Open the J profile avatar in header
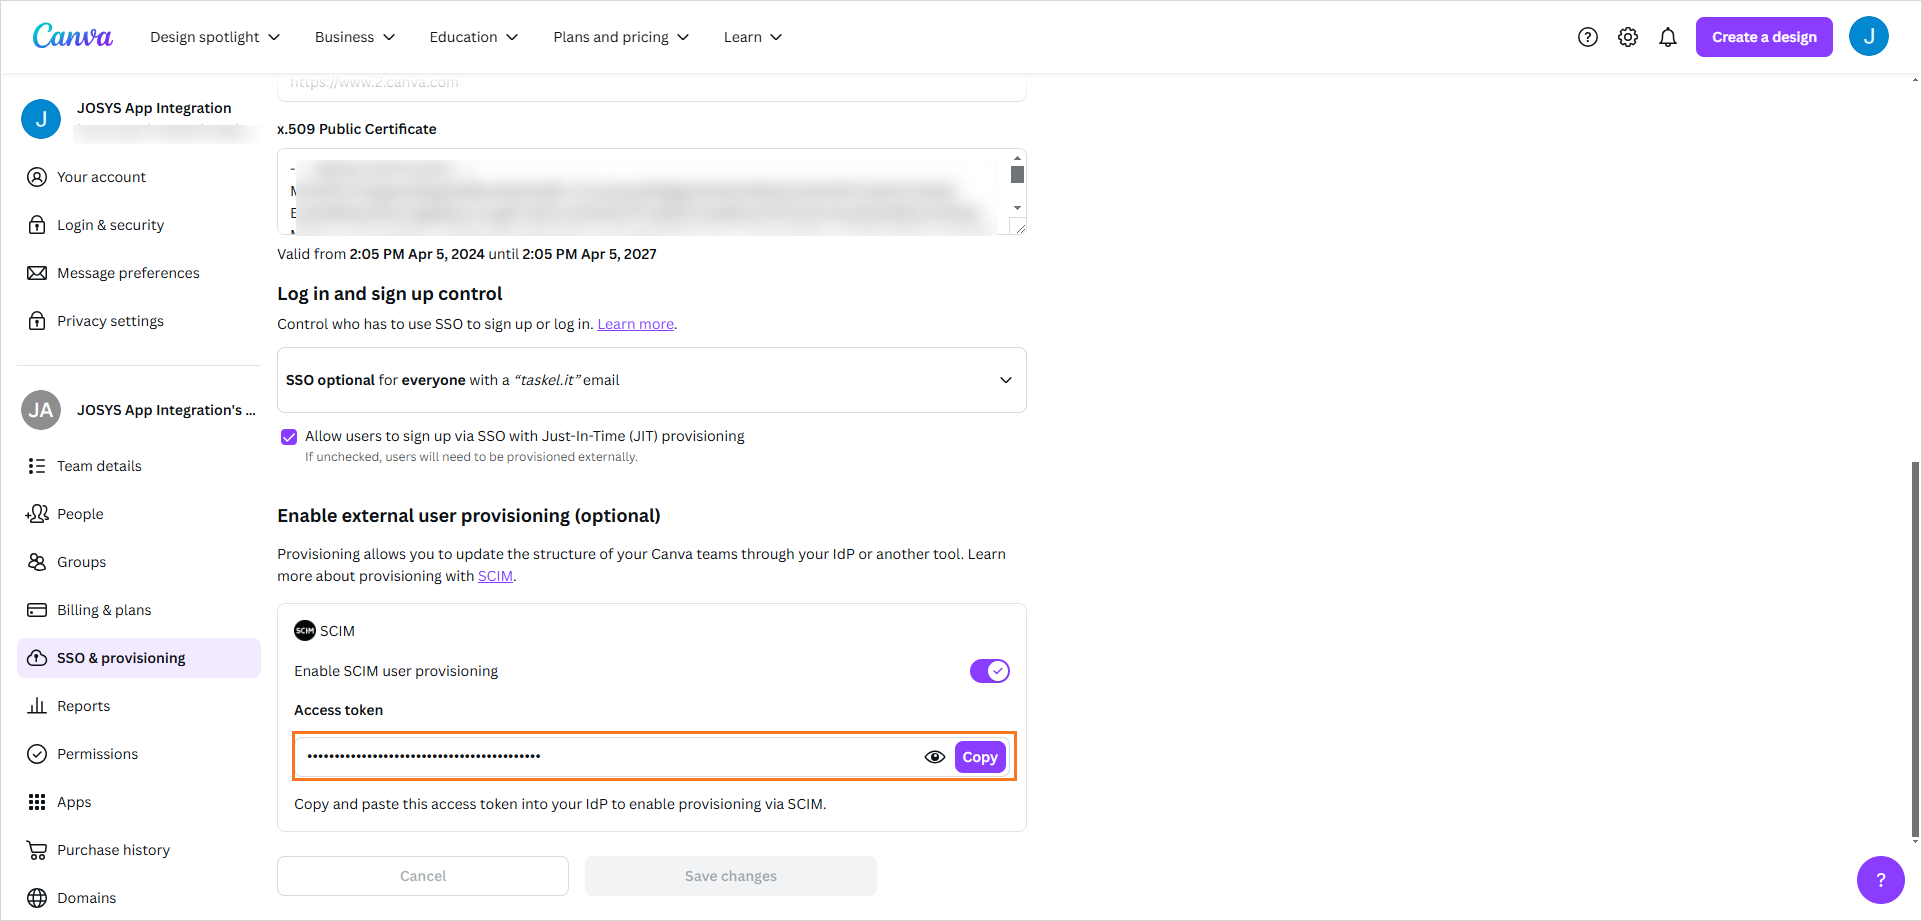Image resolution: width=1922 pixels, height=921 pixels. pos(1869,36)
